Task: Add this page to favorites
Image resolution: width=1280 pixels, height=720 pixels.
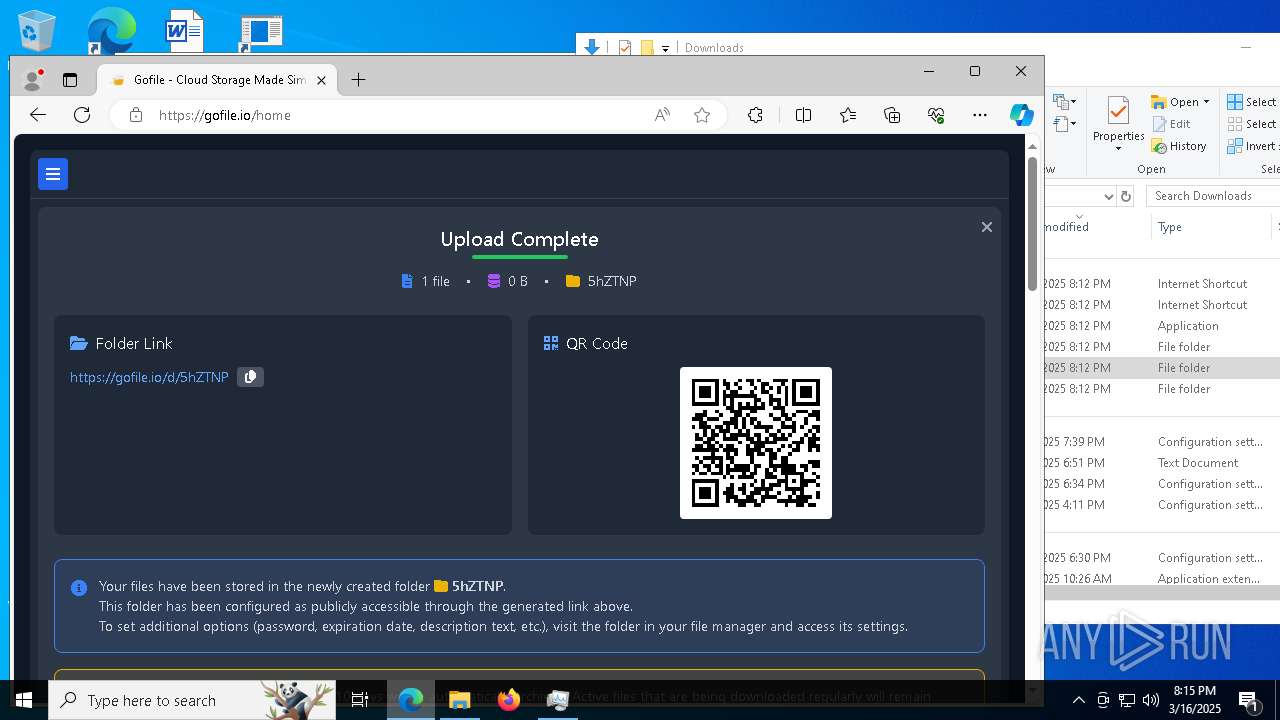Action: [x=702, y=115]
